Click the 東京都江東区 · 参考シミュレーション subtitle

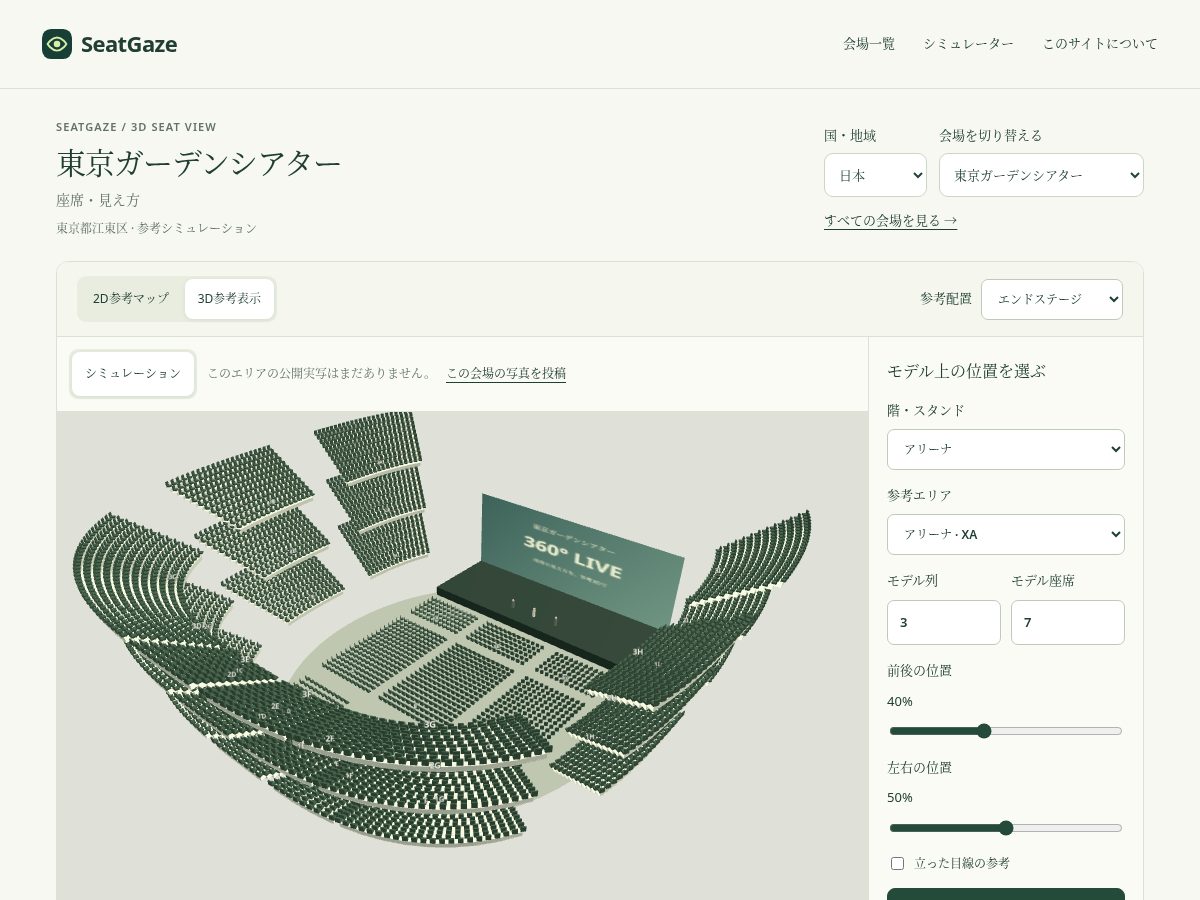coord(156,228)
